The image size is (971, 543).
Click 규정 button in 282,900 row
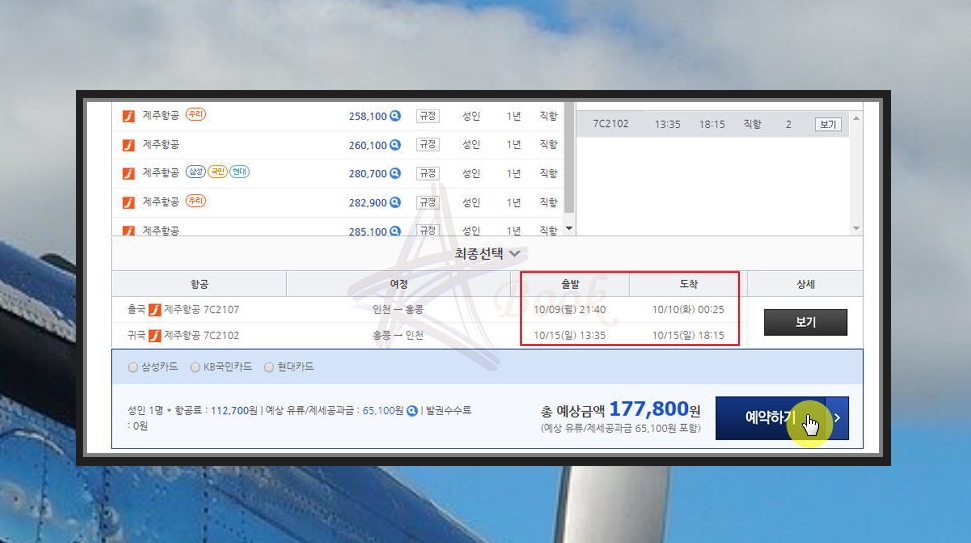click(x=427, y=202)
